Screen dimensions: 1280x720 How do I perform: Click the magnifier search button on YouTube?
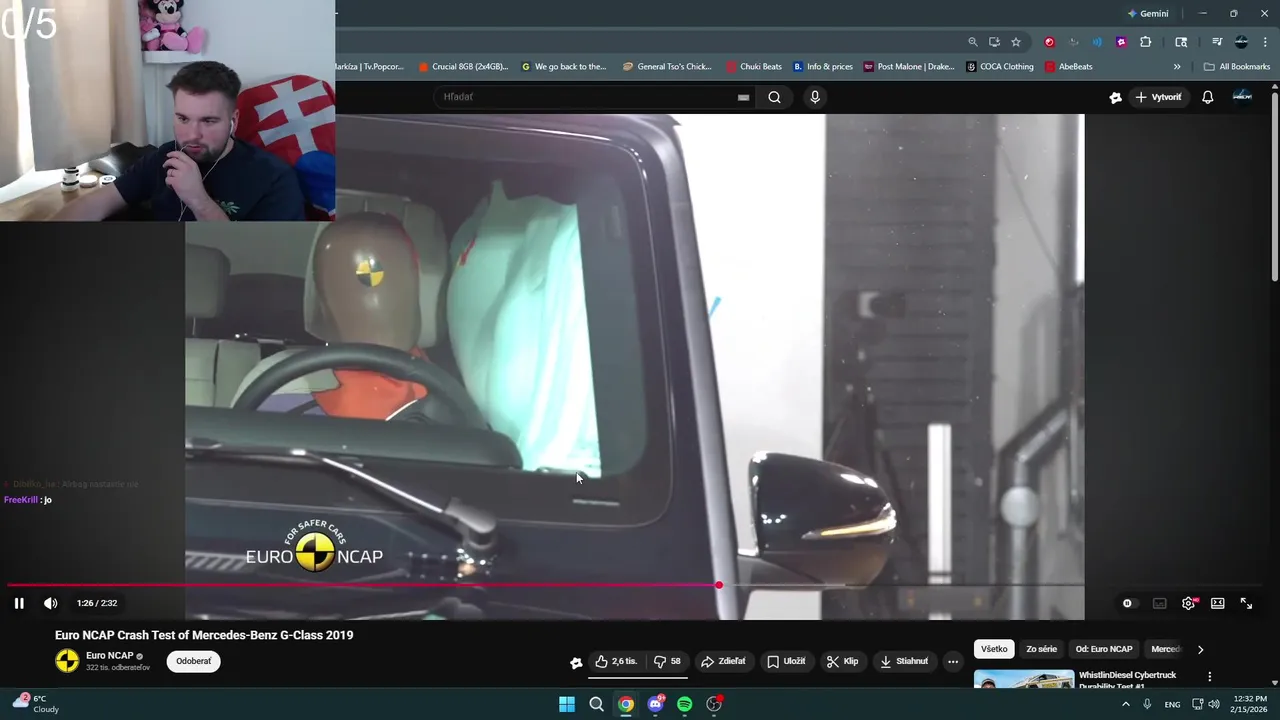click(x=774, y=97)
